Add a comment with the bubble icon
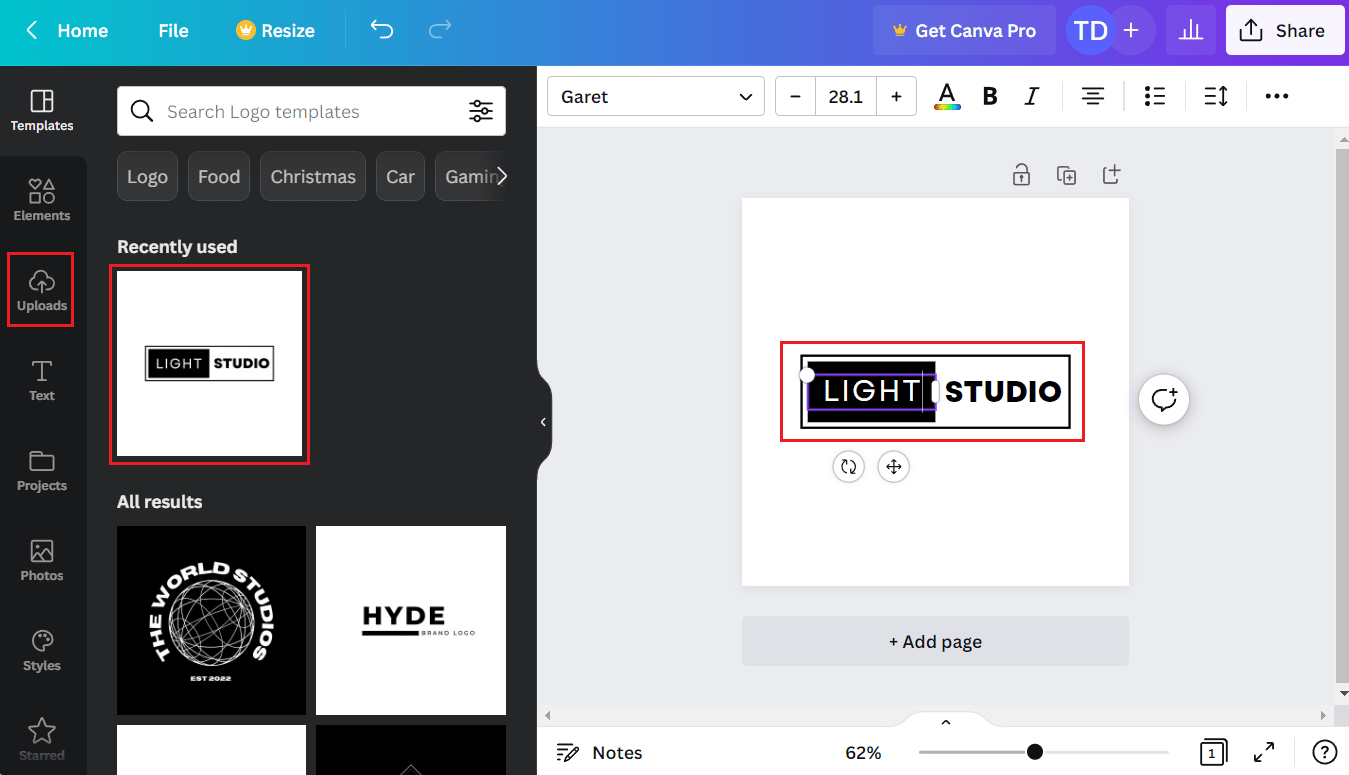The width and height of the screenshot is (1349, 775). [x=1164, y=399]
